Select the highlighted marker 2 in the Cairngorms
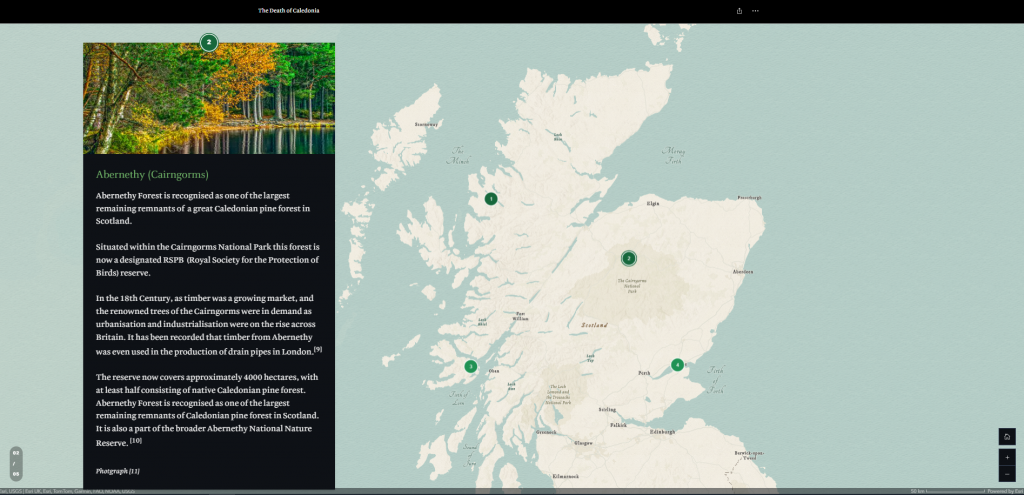Viewport: 1024px width, 495px height. pyautogui.click(x=629, y=258)
